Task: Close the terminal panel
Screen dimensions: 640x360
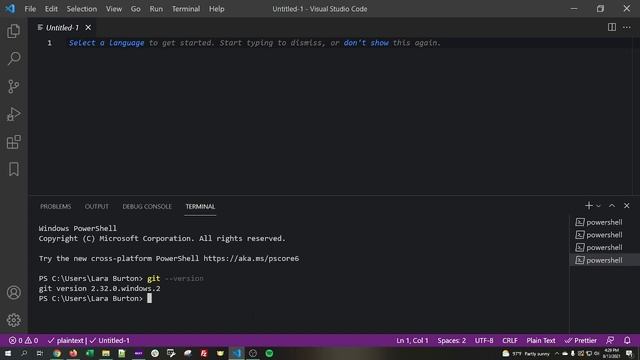Action: pyautogui.click(x=627, y=206)
